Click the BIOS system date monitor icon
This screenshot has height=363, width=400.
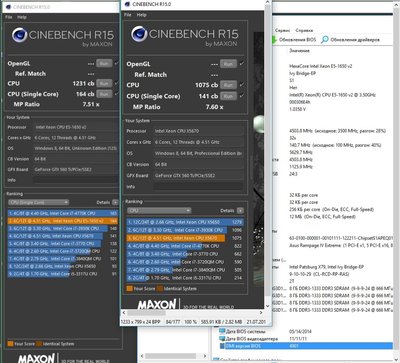pyautogui.click(x=222, y=331)
